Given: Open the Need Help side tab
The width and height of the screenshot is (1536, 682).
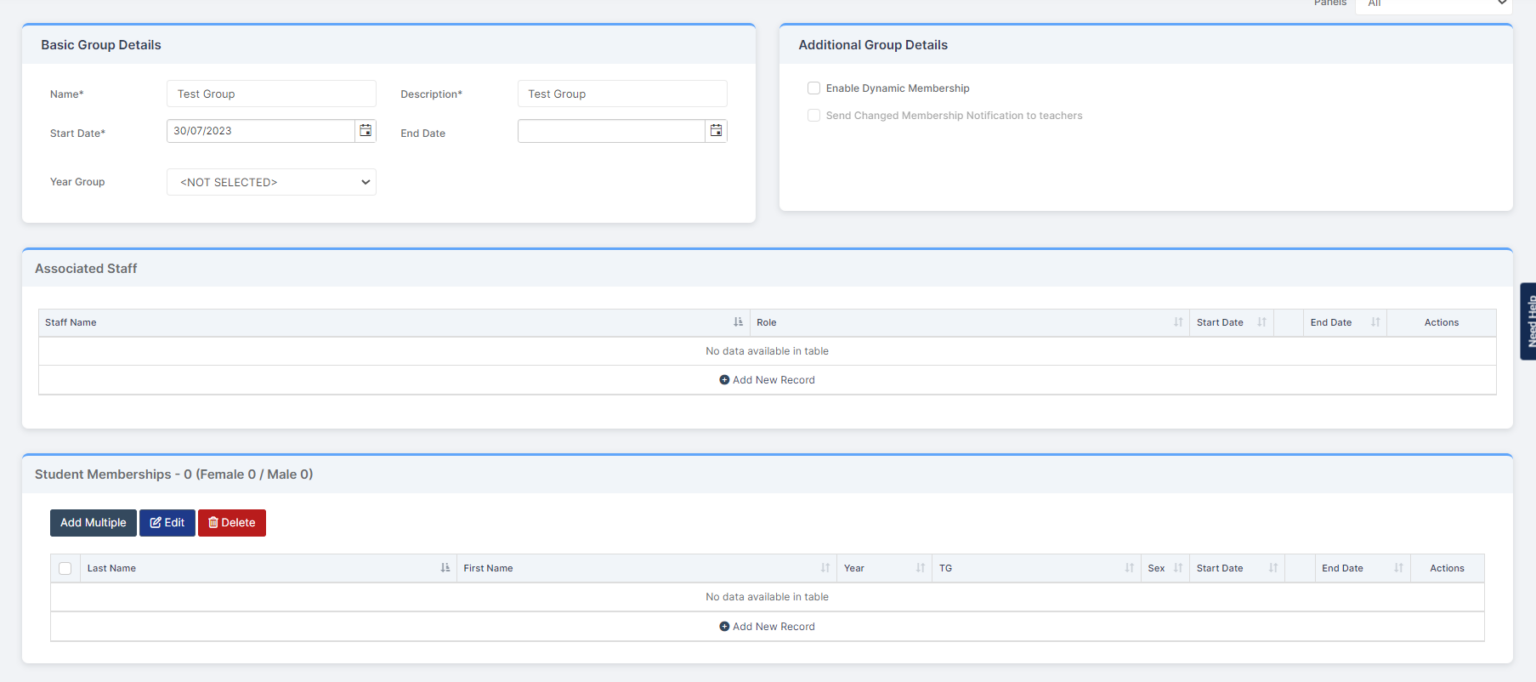Looking at the screenshot, I should pyautogui.click(x=1529, y=320).
